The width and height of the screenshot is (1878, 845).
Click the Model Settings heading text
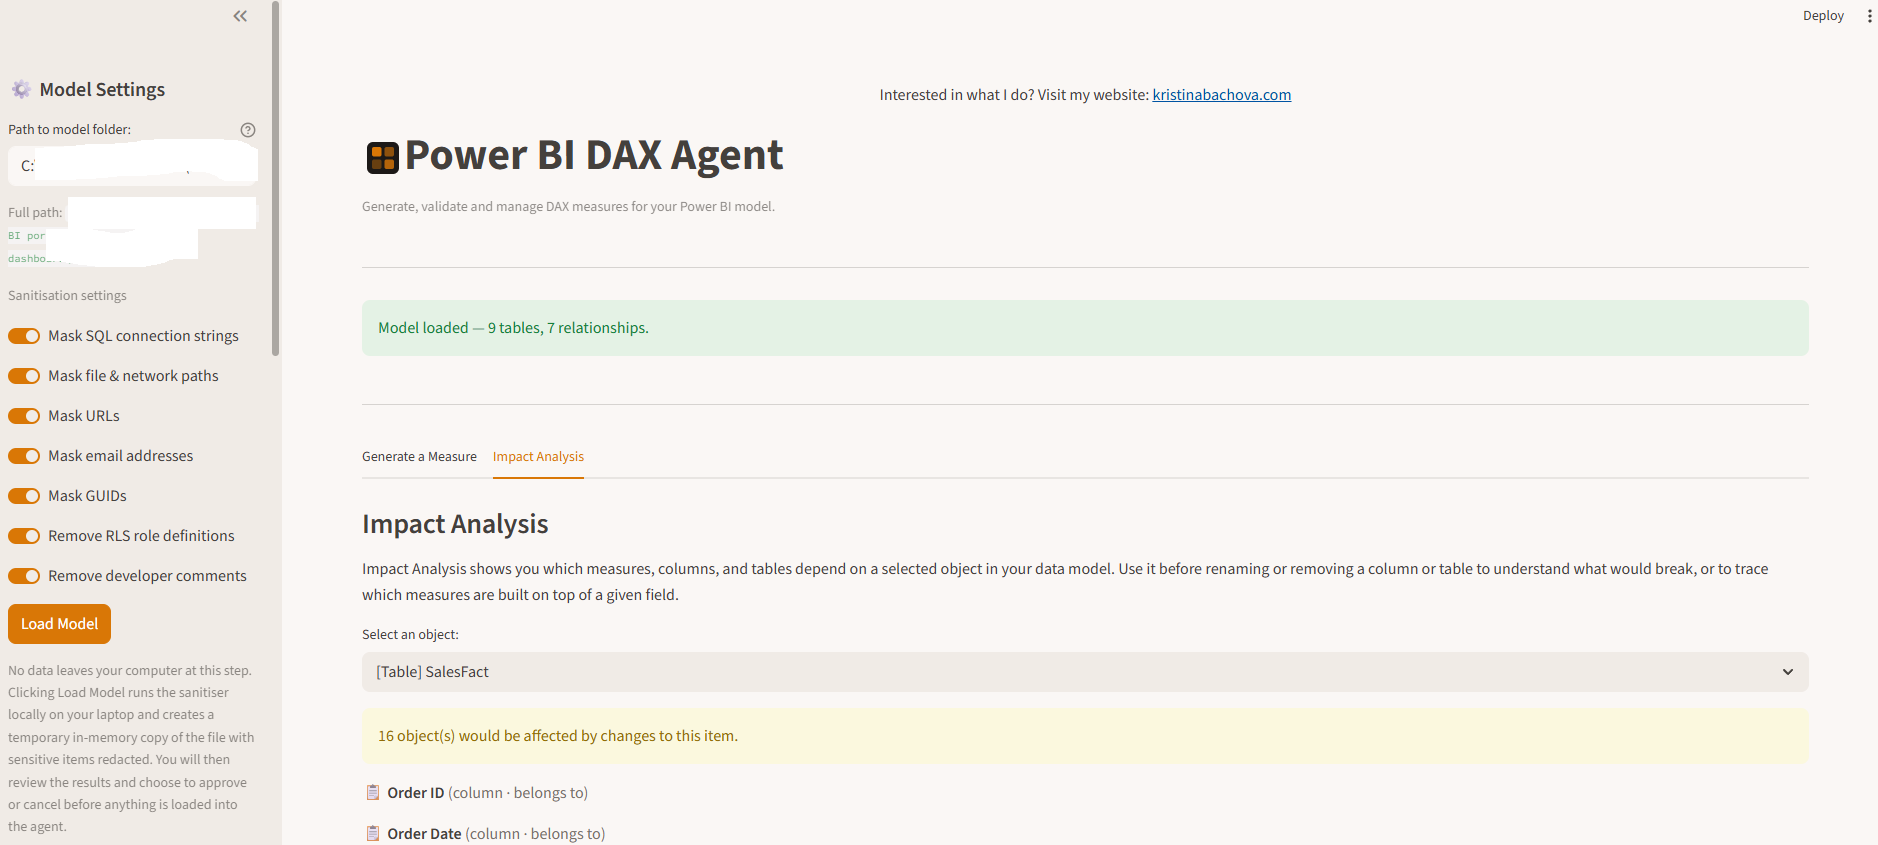click(x=102, y=90)
